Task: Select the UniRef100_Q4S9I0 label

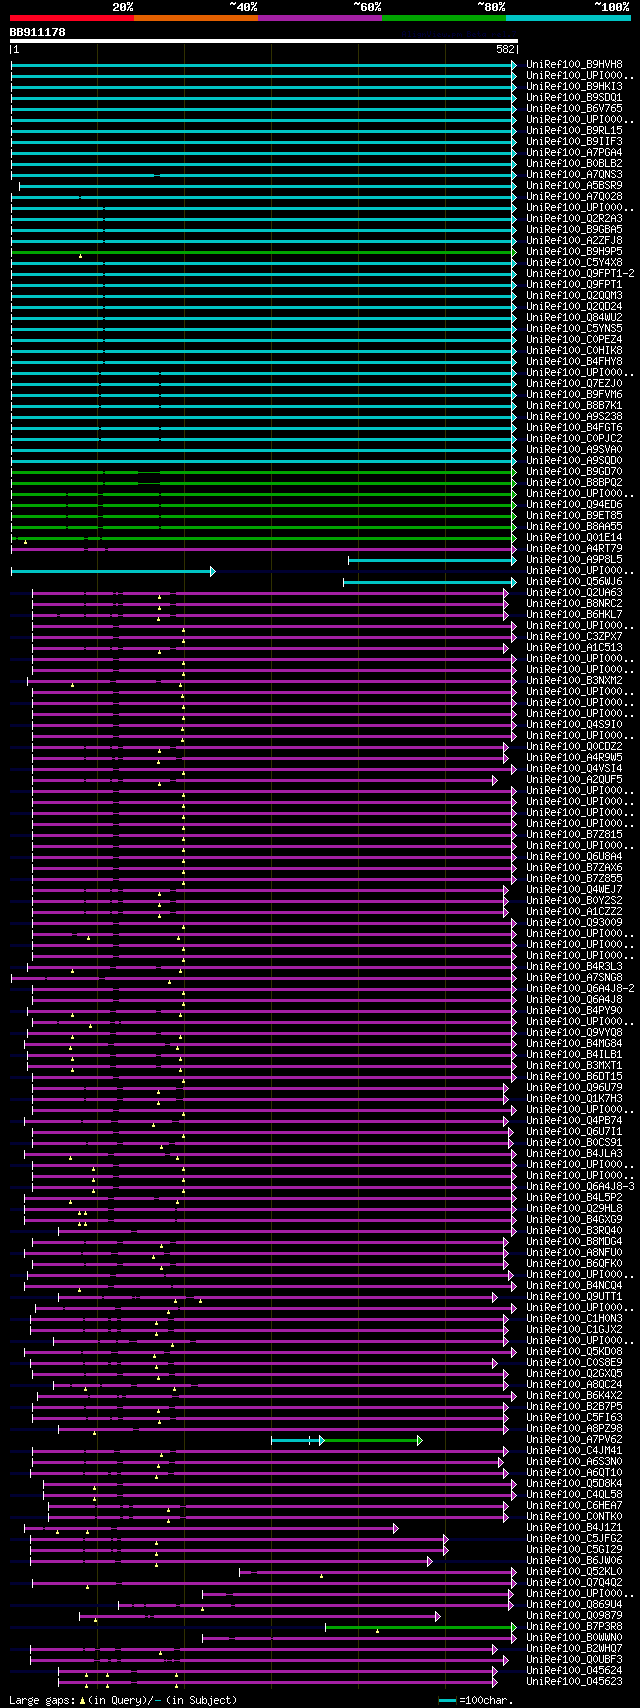Action: pyautogui.click(x=574, y=724)
